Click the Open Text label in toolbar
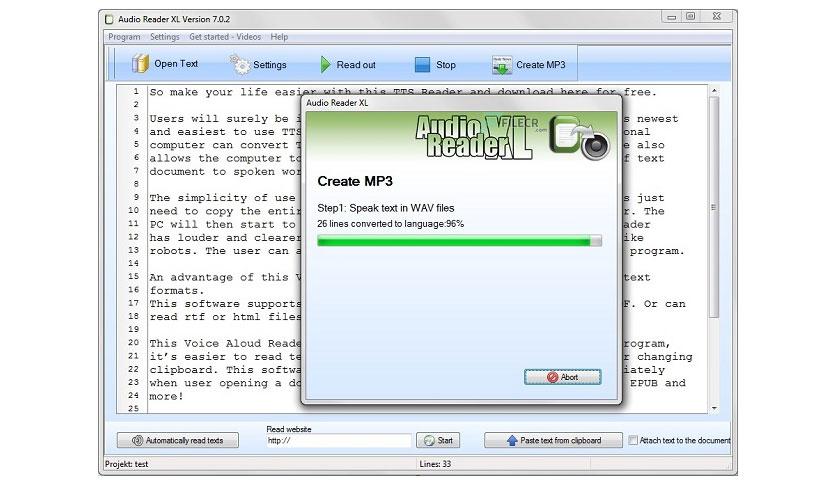This screenshot has width=836, height=484. click(x=176, y=63)
